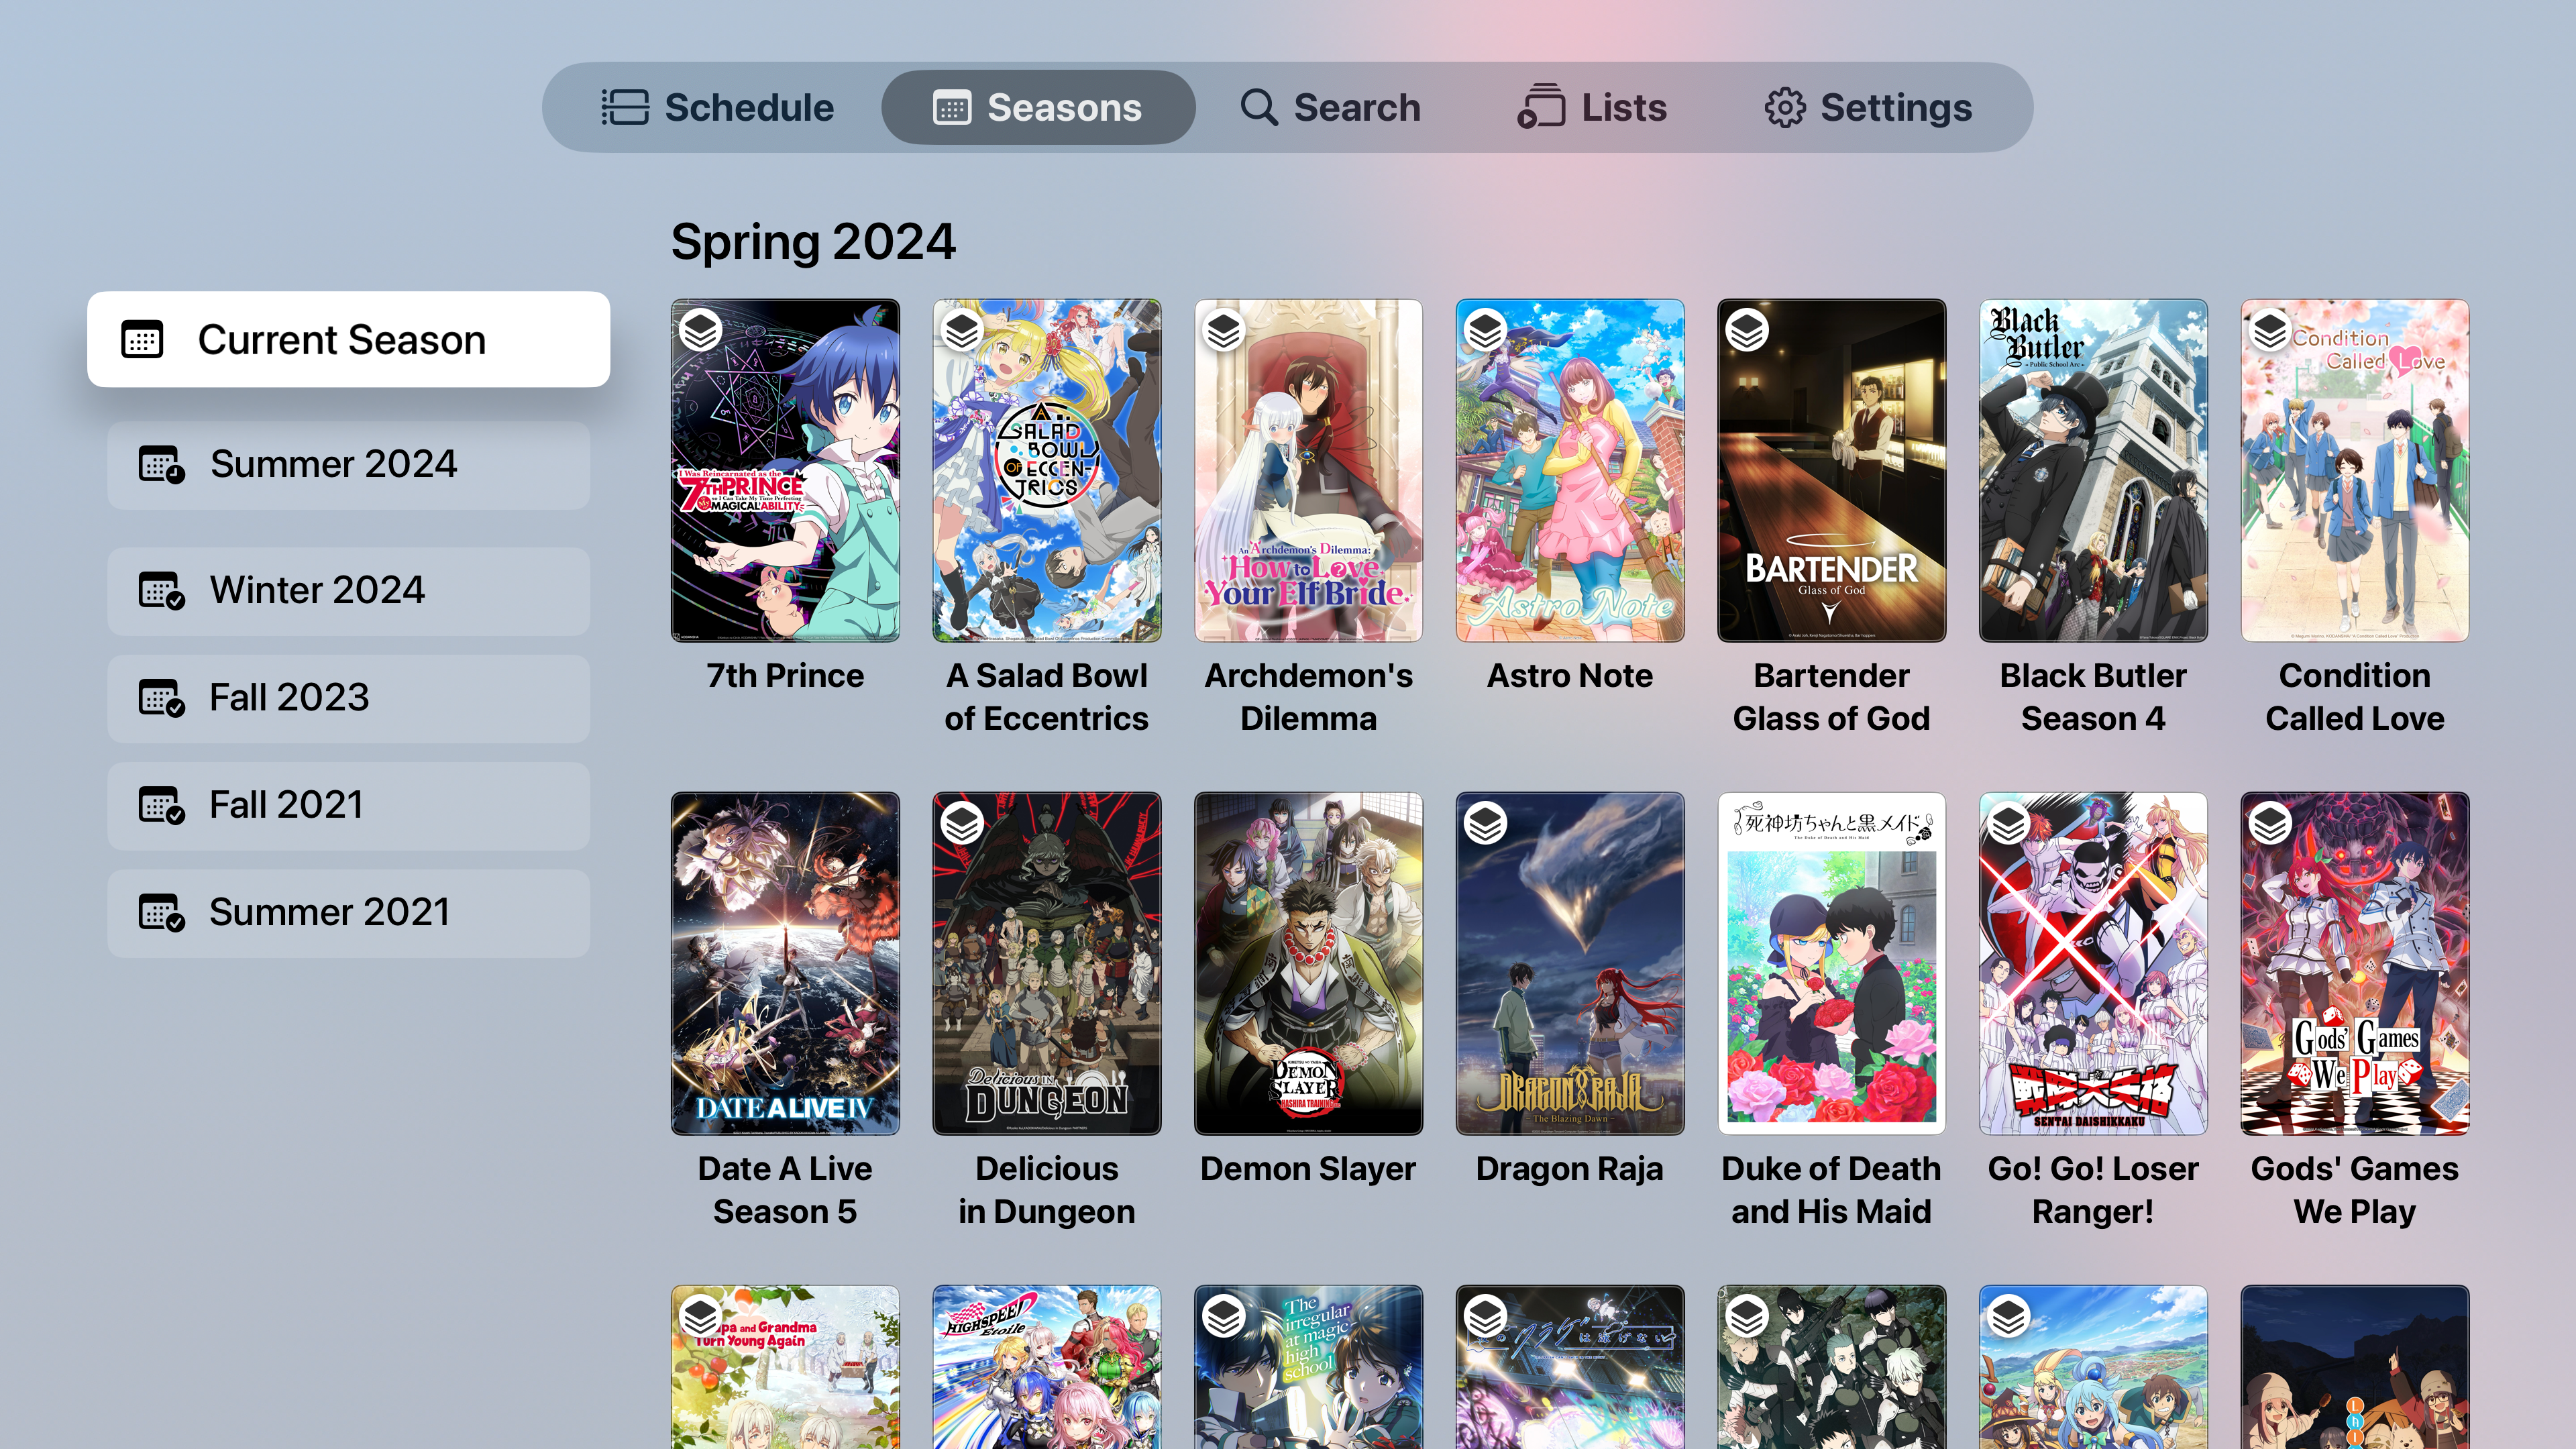Switch to the Seasons tab
The height and width of the screenshot is (1449, 2576).
pos(1038,107)
